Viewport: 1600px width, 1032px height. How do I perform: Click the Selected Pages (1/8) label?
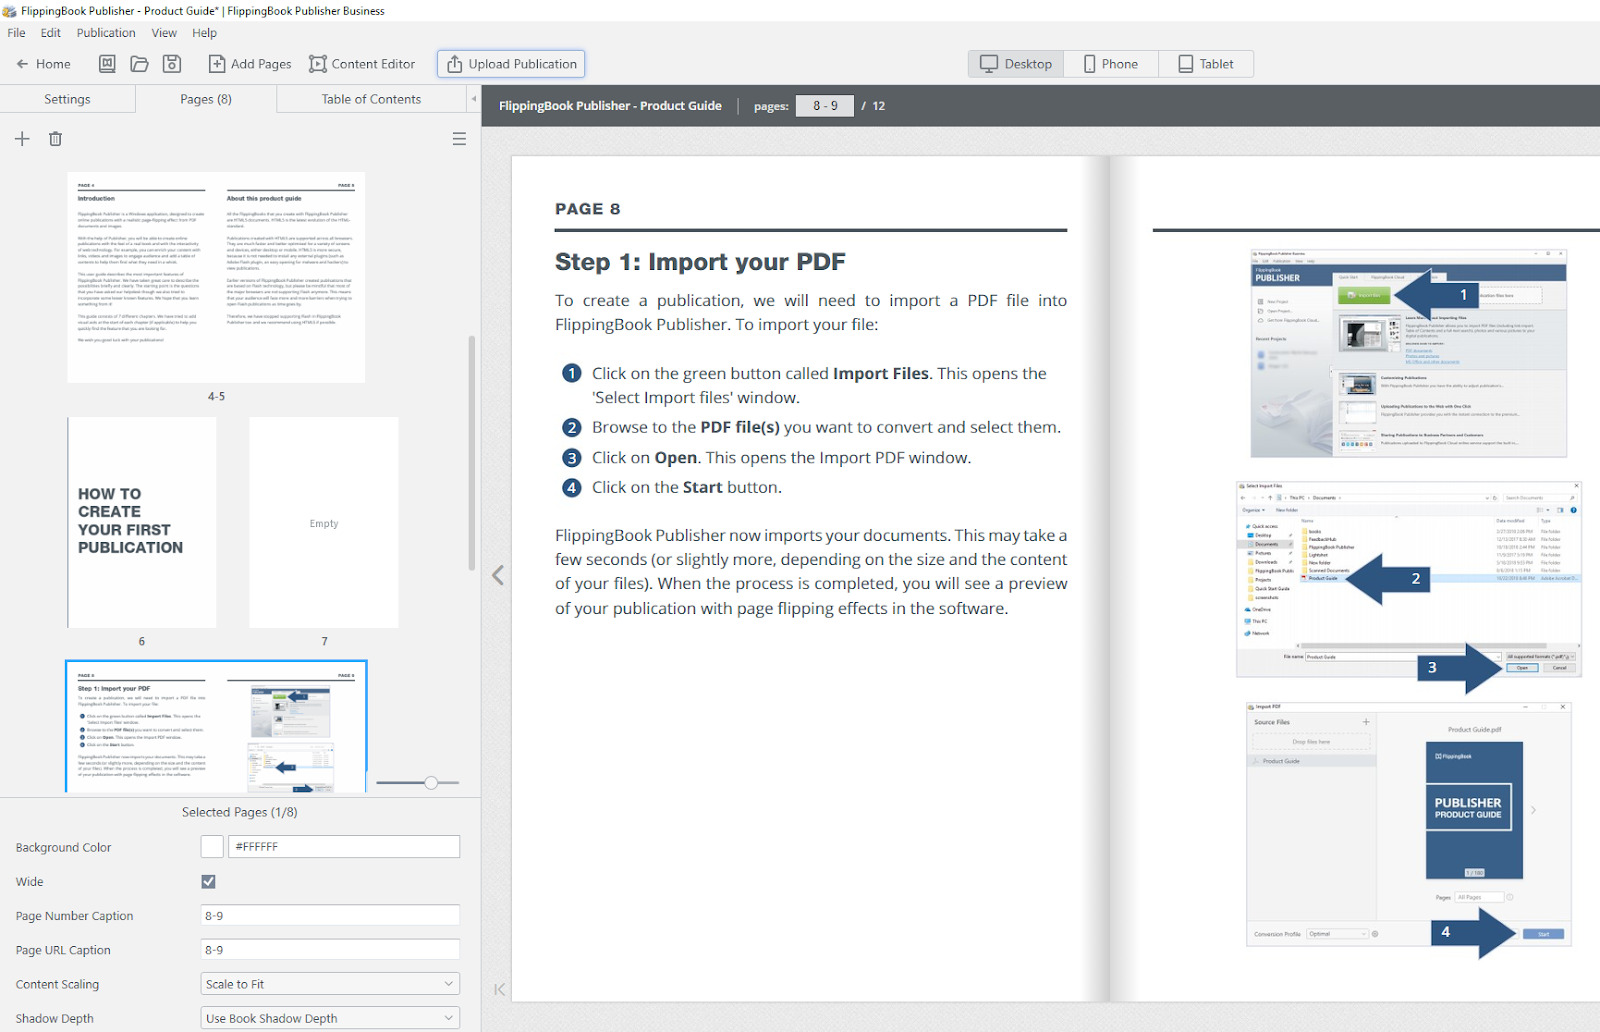point(240,812)
